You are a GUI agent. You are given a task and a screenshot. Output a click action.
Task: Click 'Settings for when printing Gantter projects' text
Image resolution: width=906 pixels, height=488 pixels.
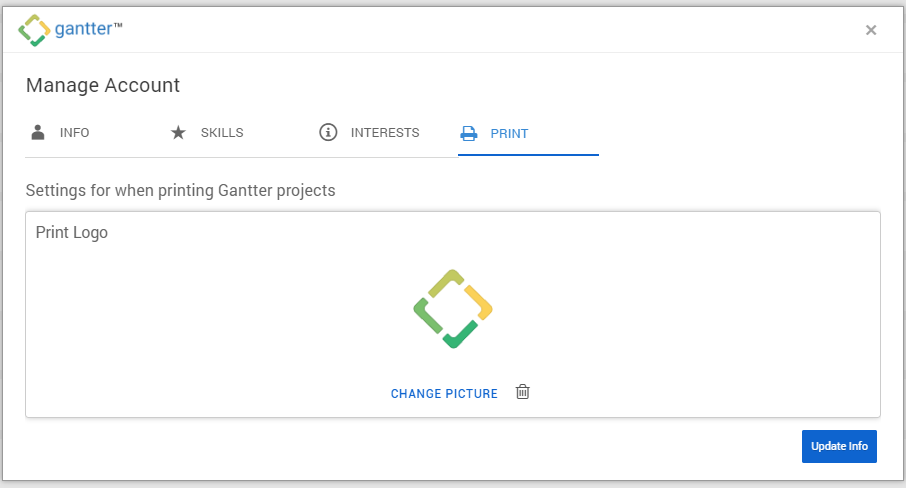coord(180,191)
